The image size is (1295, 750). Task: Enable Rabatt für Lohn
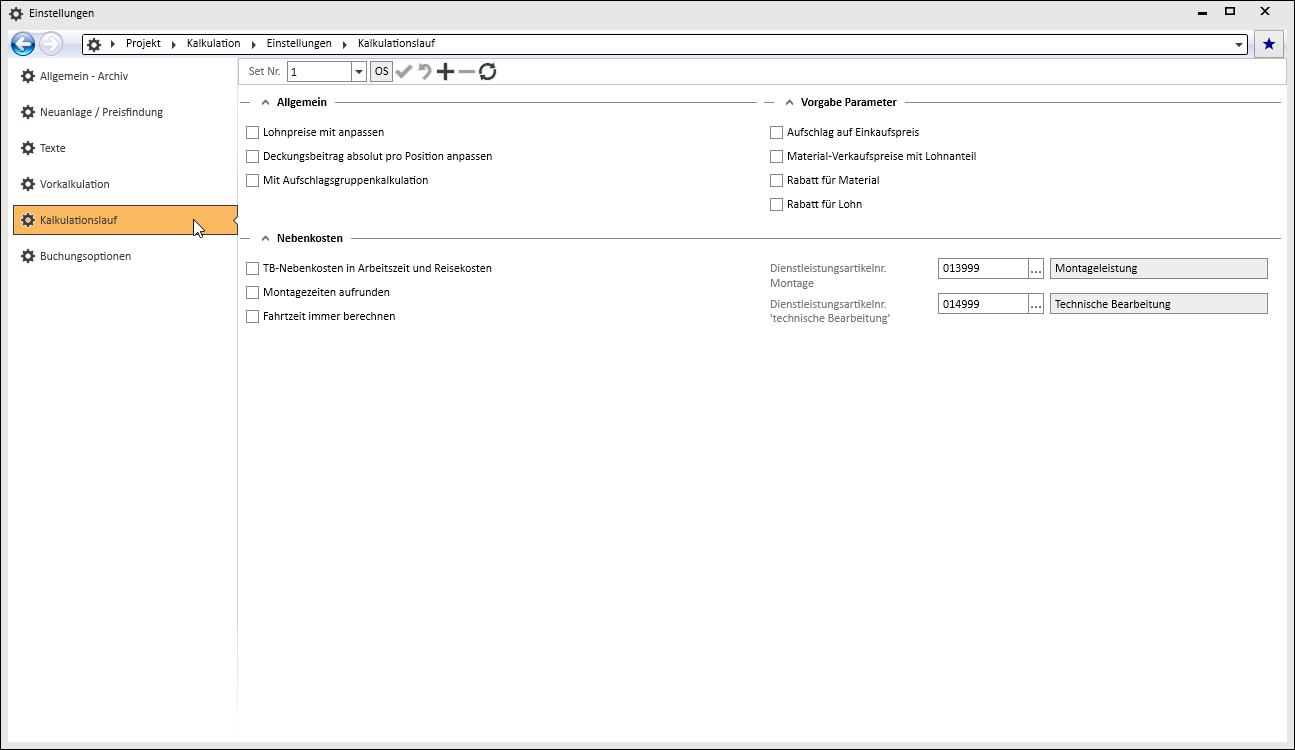coord(776,204)
